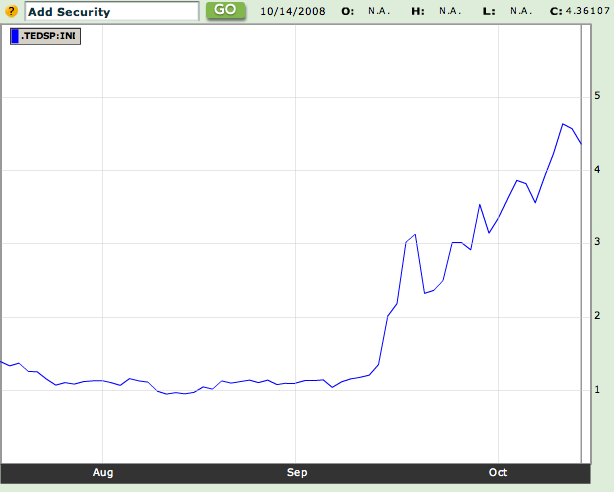Click the green GO button
Image resolution: width=614 pixels, height=492 pixels.
tap(226, 10)
